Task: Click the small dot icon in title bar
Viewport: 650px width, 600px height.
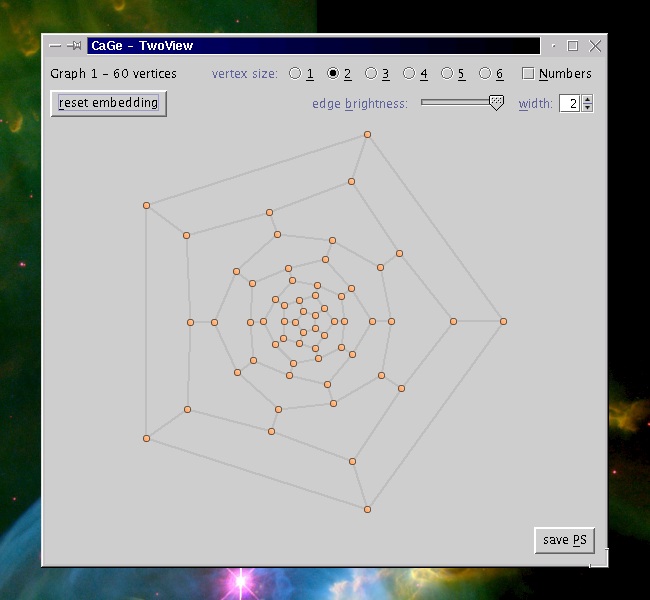Action: [553, 46]
